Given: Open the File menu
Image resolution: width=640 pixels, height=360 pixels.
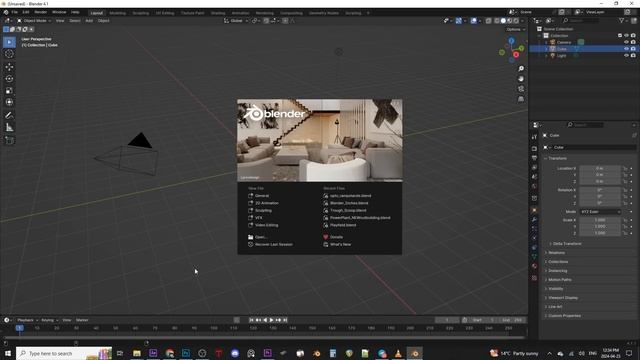Looking at the screenshot, I should pos(15,12).
